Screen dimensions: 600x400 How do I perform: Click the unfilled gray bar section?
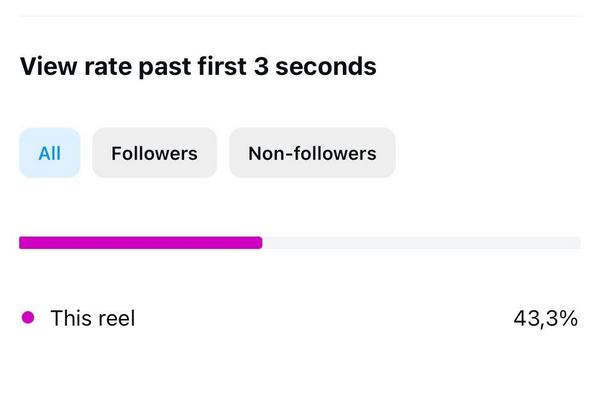[x=420, y=242]
